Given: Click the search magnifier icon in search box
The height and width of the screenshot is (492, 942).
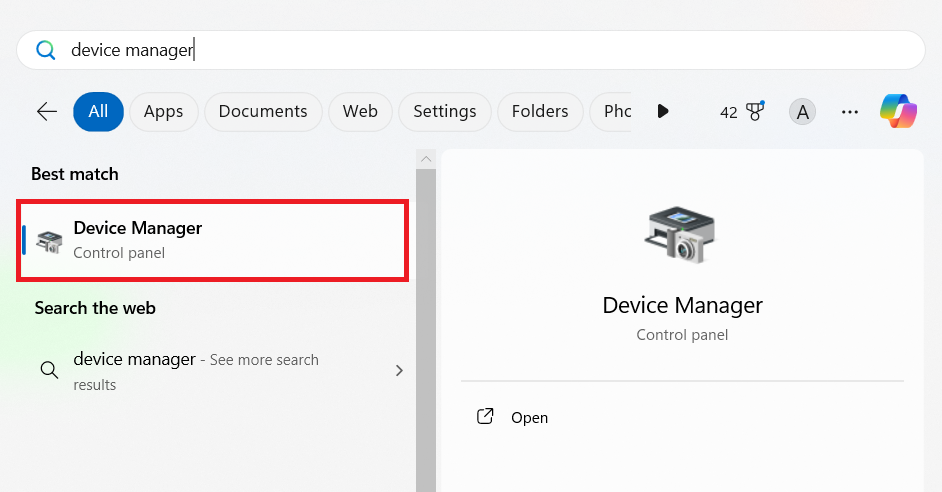Looking at the screenshot, I should tap(46, 50).
